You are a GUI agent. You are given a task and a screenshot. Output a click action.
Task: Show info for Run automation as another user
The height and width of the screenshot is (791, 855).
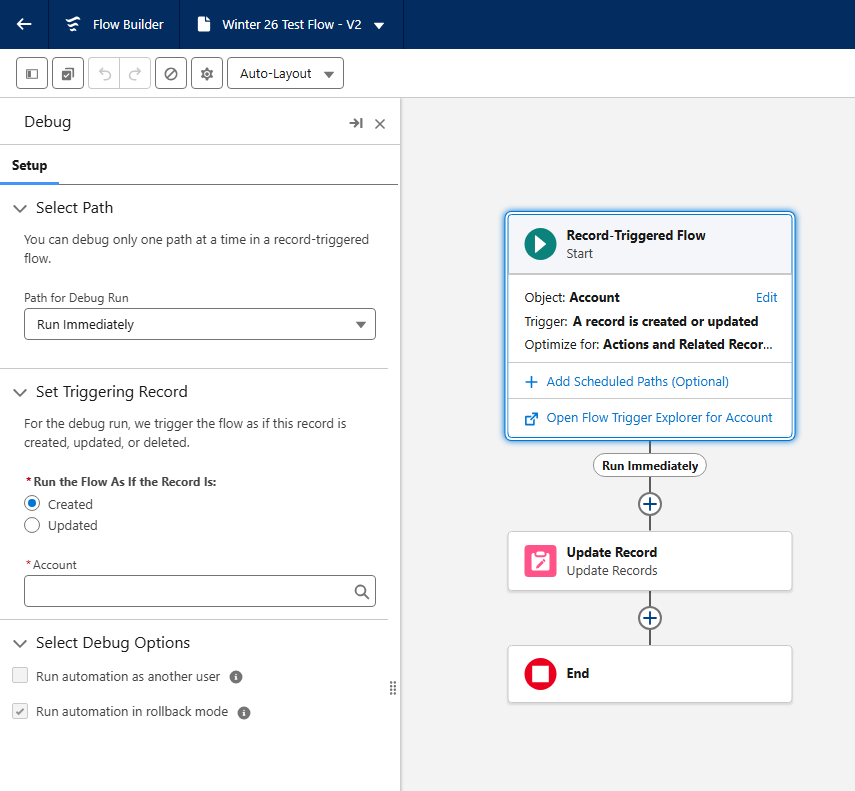pyautogui.click(x=236, y=677)
